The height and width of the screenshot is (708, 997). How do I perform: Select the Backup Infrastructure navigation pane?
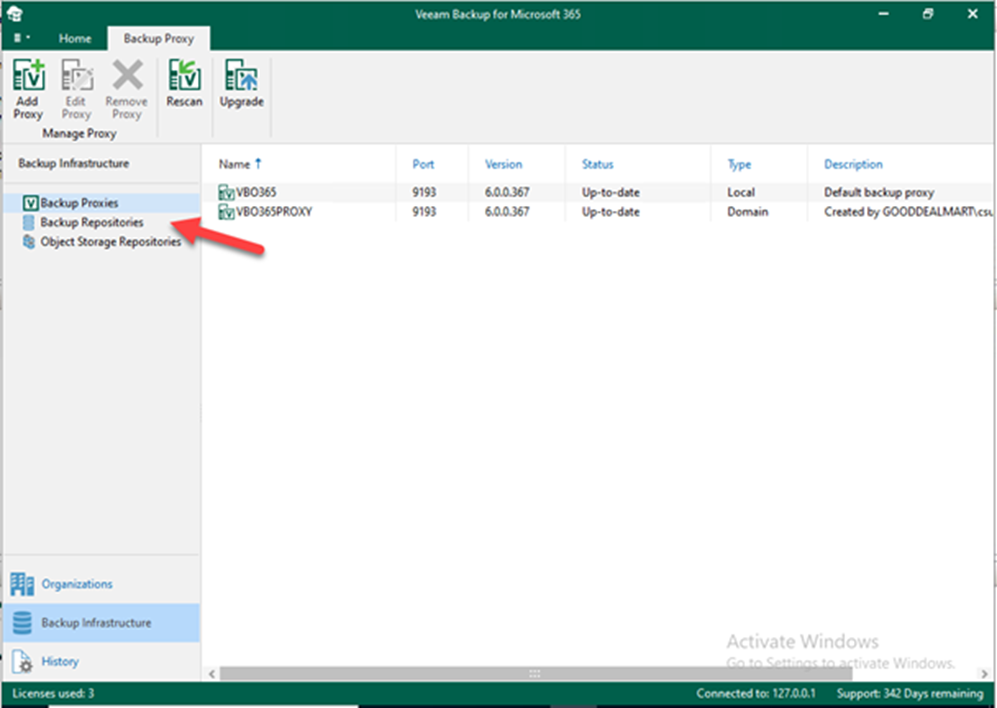(96, 623)
